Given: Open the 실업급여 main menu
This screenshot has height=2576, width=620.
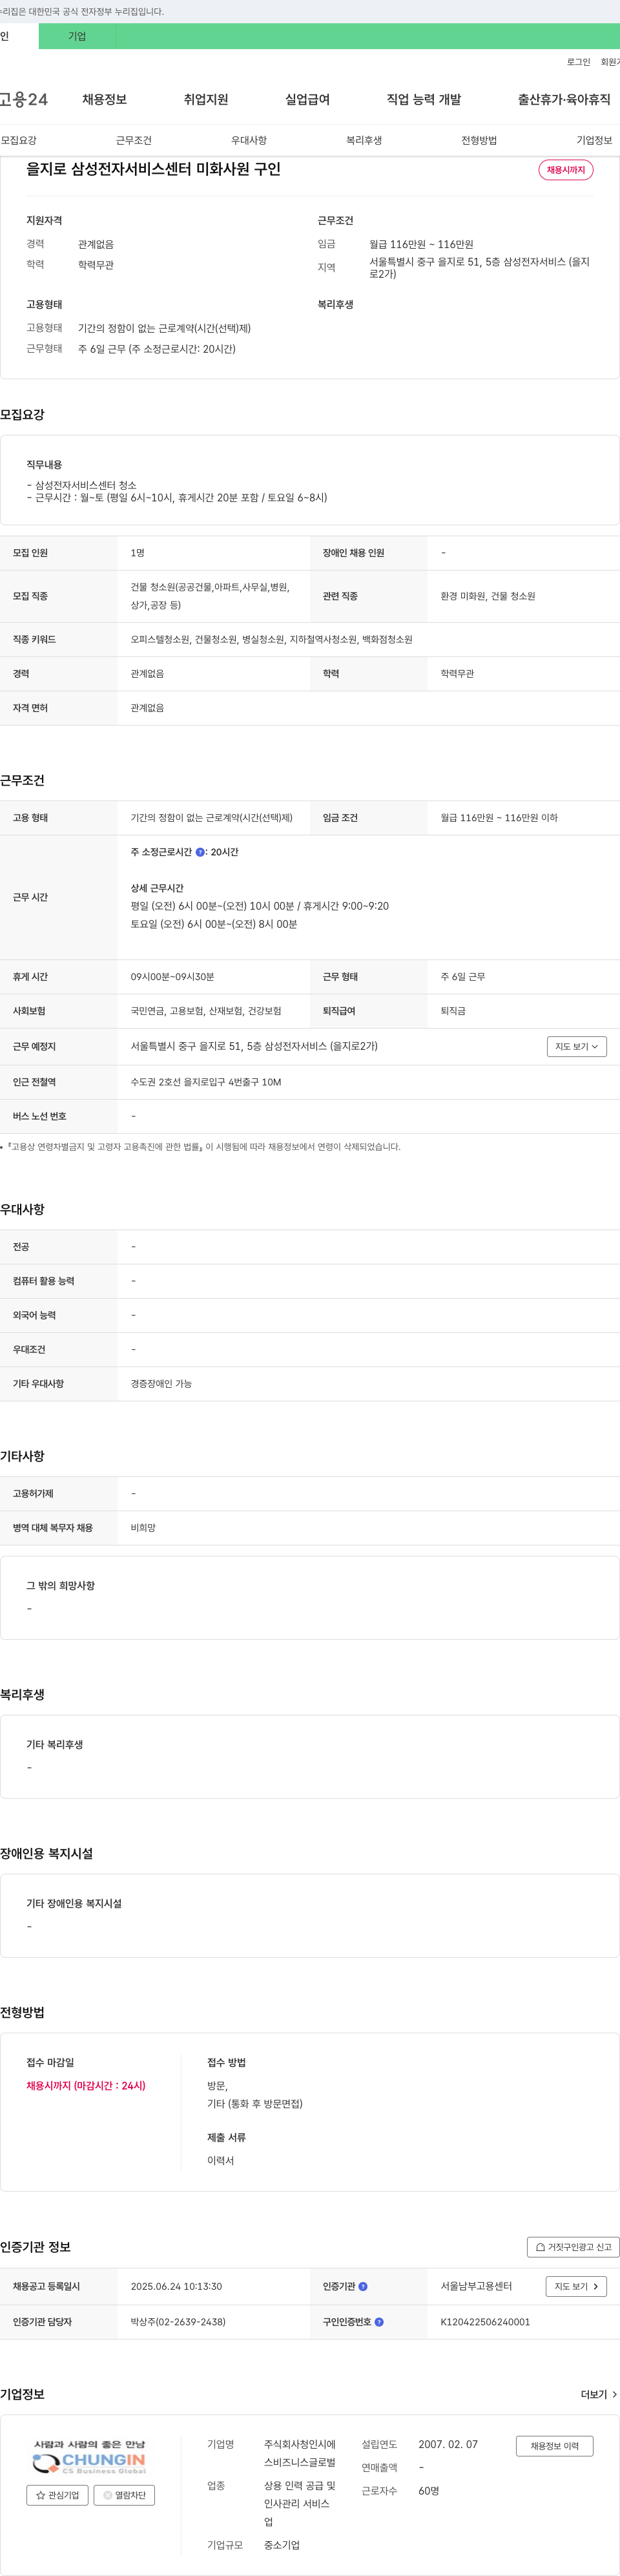Looking at the screenshot, I should click(307, 99).
